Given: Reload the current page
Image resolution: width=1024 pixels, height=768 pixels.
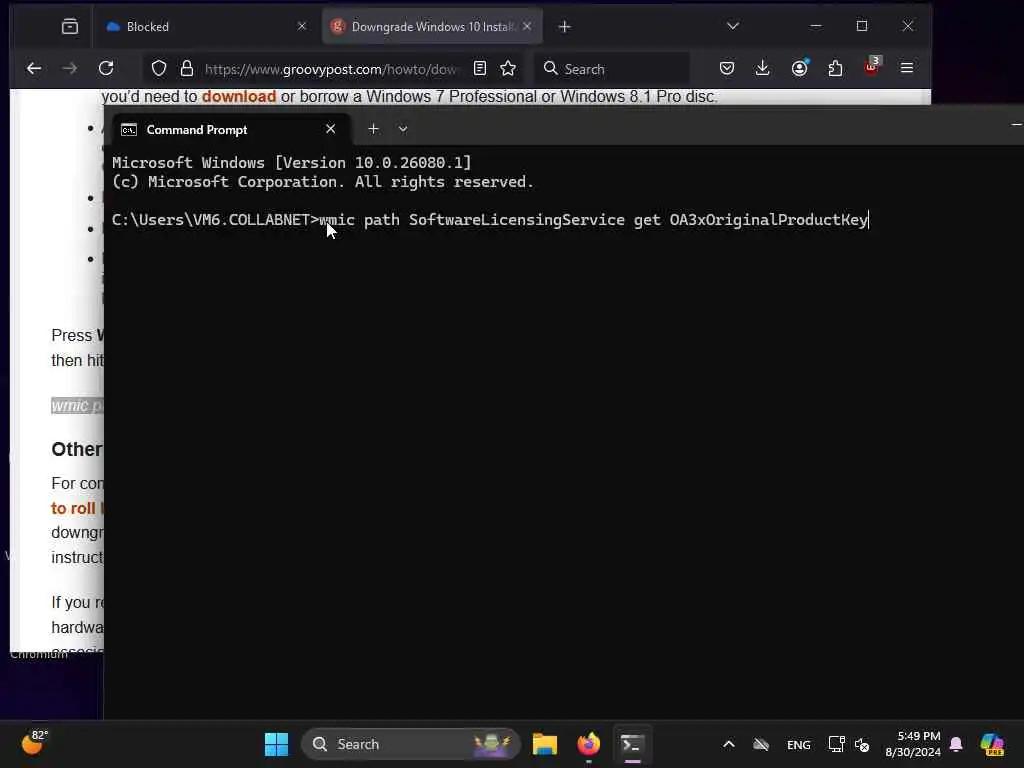Looking at the screenshot, I should [x=106, y=69].
